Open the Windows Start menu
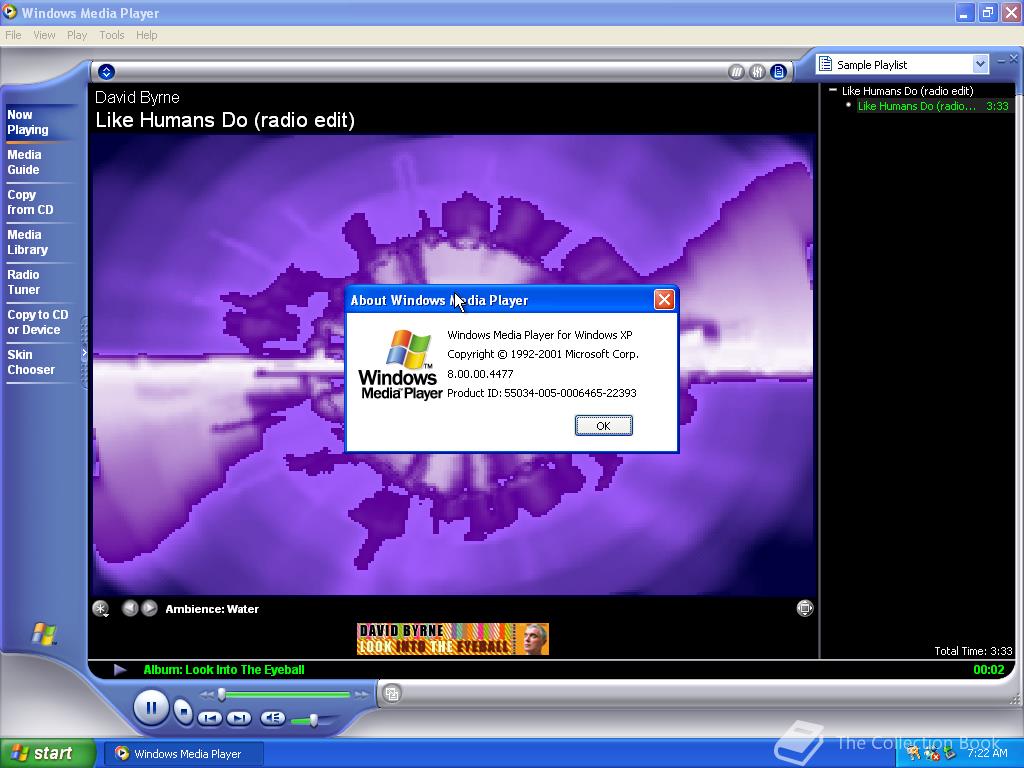The width and height of the screenshot is (1024, 768). [x=48, y=753]
